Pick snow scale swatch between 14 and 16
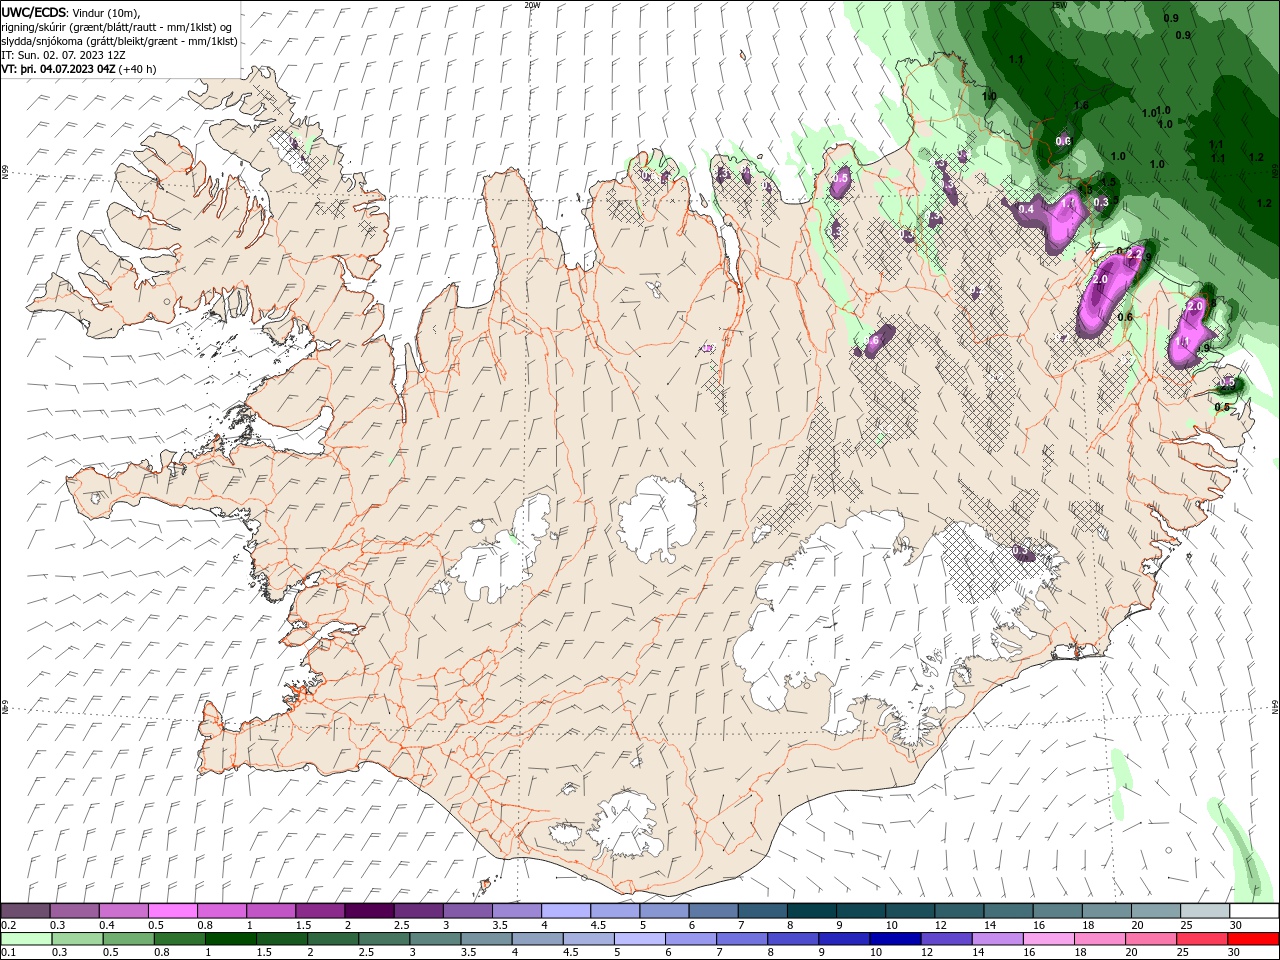The width and height of the screenshot is (1280, 960). 1009,911
